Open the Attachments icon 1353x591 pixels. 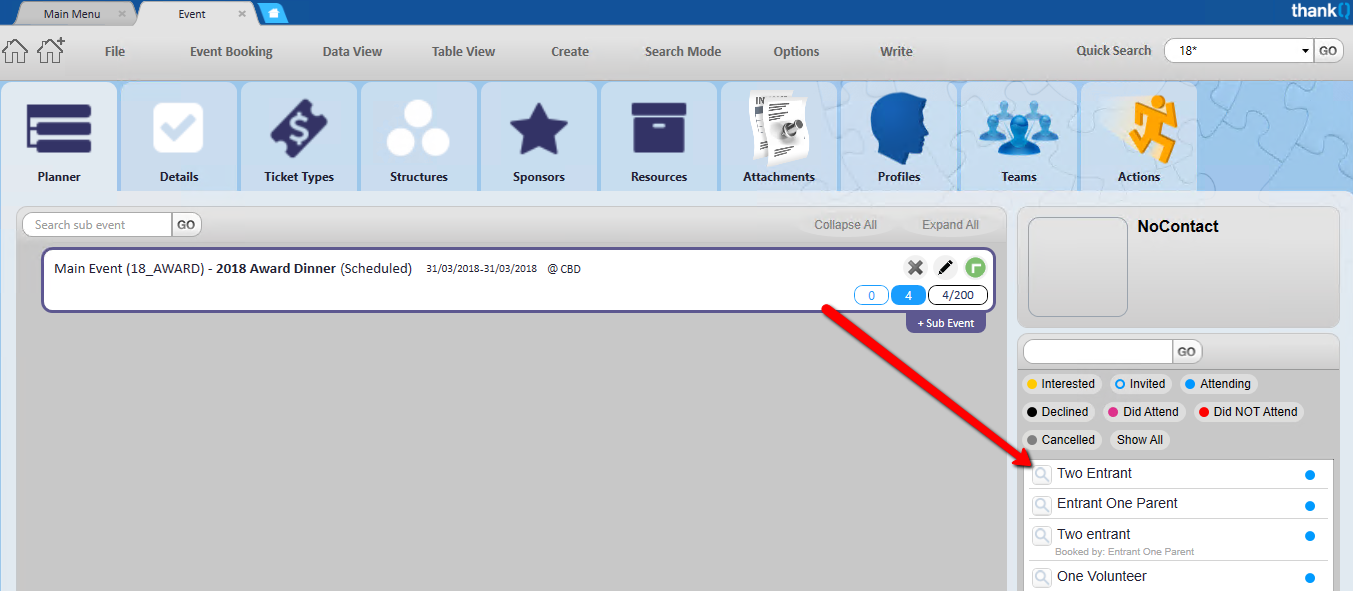pyautogui.click(x=778, y=129)
